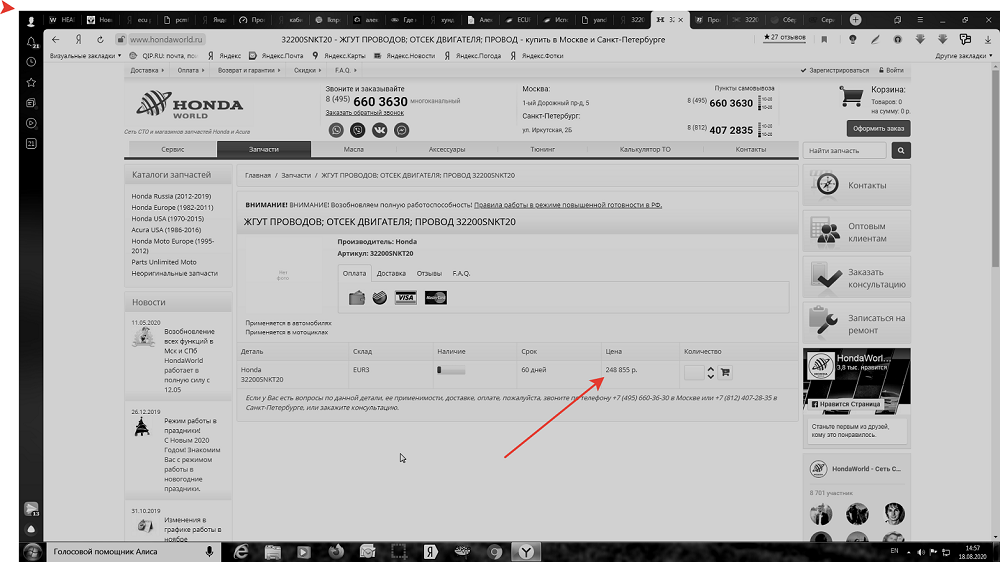The width and height of the screenshot is (1000, 562).
Task: Expand Скидки dropdown menu
Action: point(307,70)
